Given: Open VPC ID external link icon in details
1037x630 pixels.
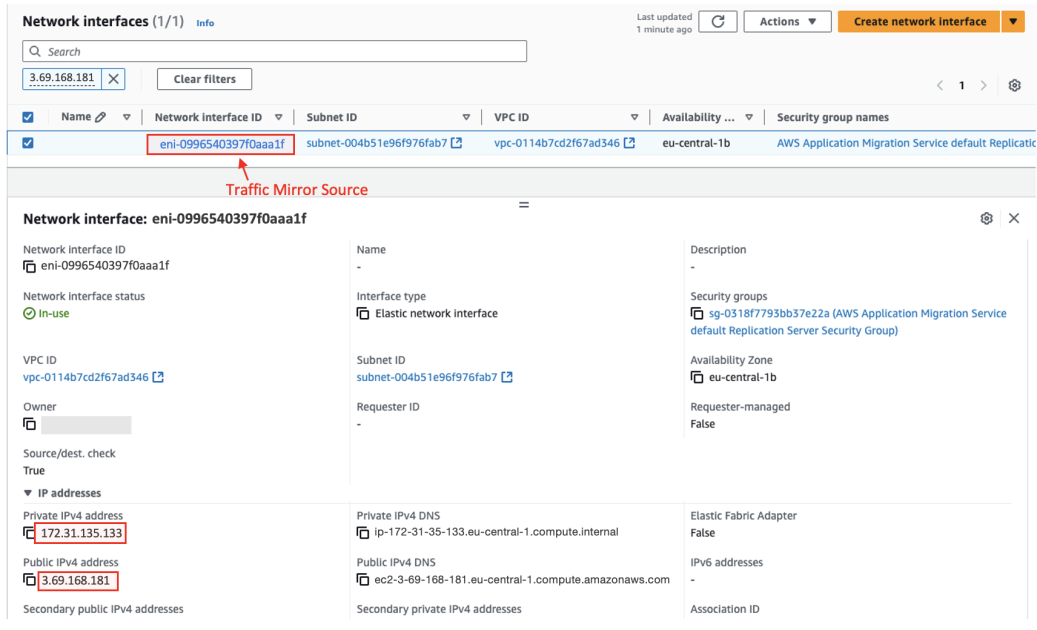Looking at the screenshot, I should pyautogui.click(x=158, y=377).
